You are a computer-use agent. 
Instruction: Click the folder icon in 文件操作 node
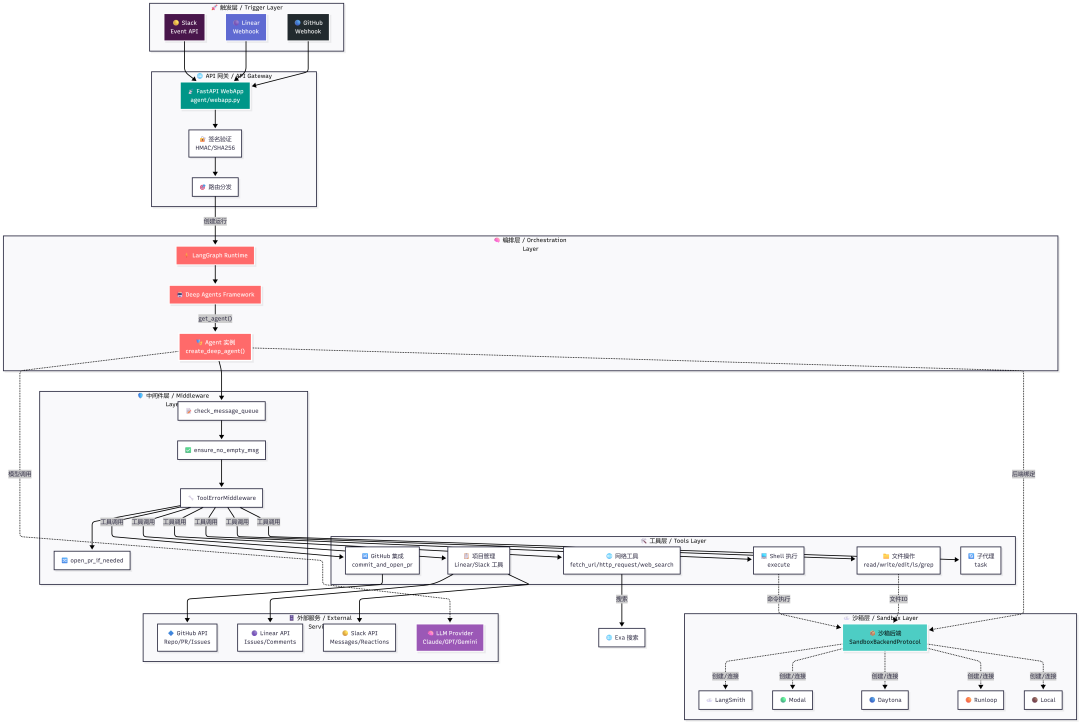click(886, 556)
